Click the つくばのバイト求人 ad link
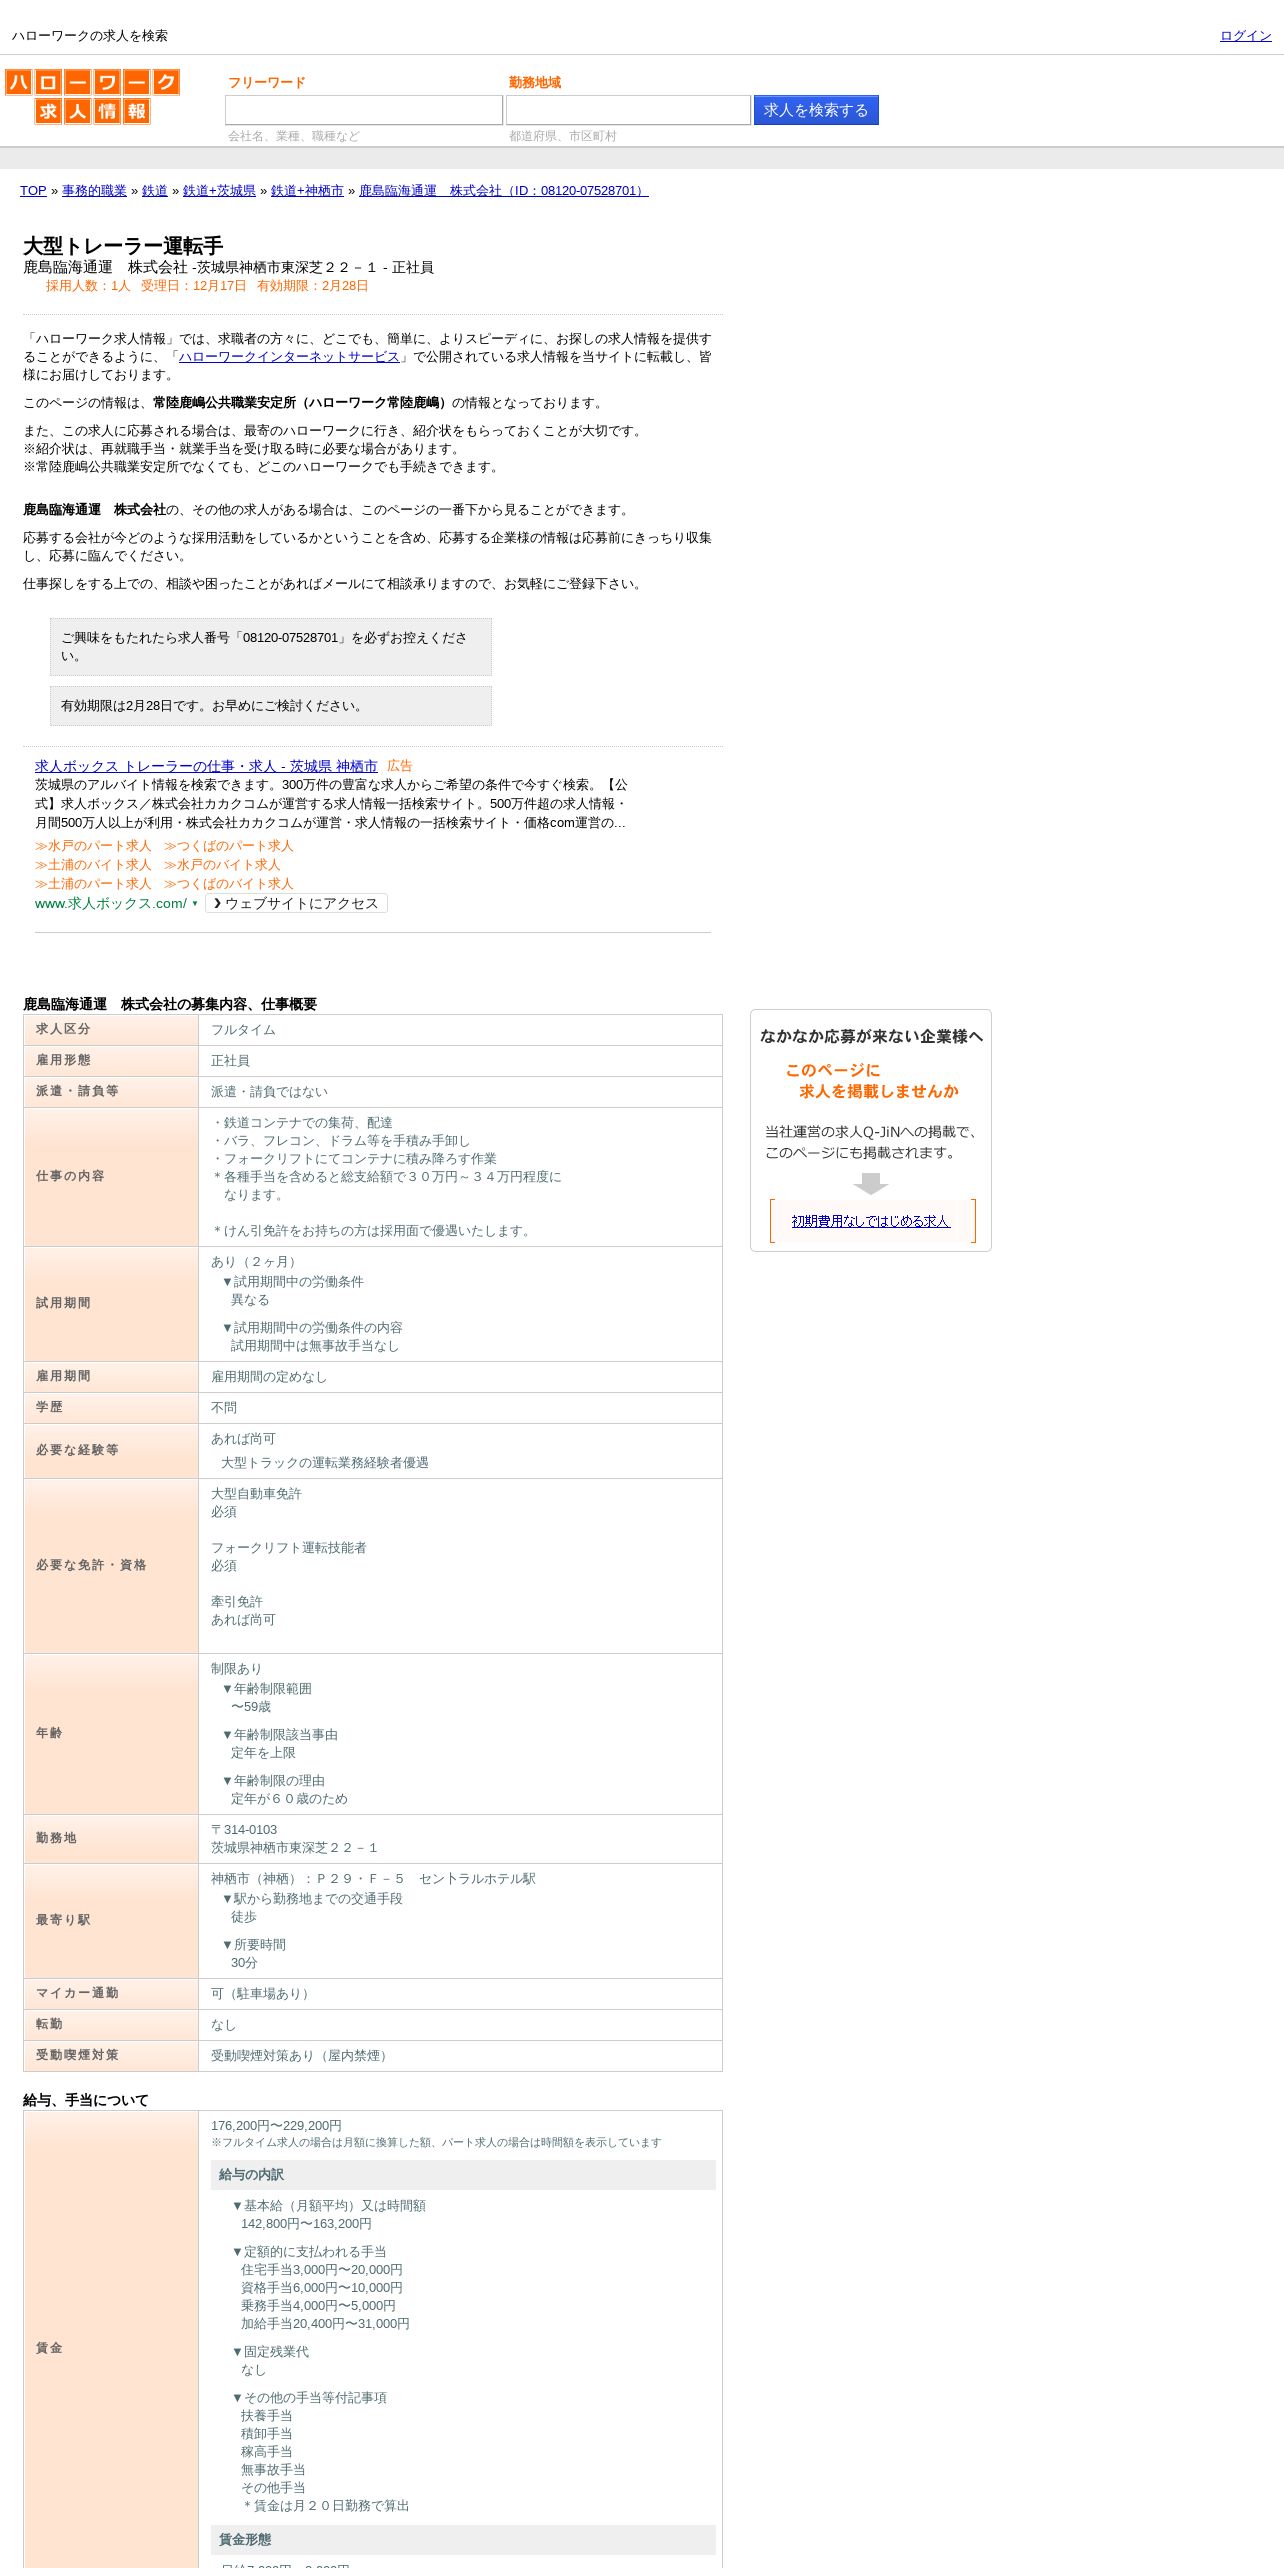 [229, 884]
